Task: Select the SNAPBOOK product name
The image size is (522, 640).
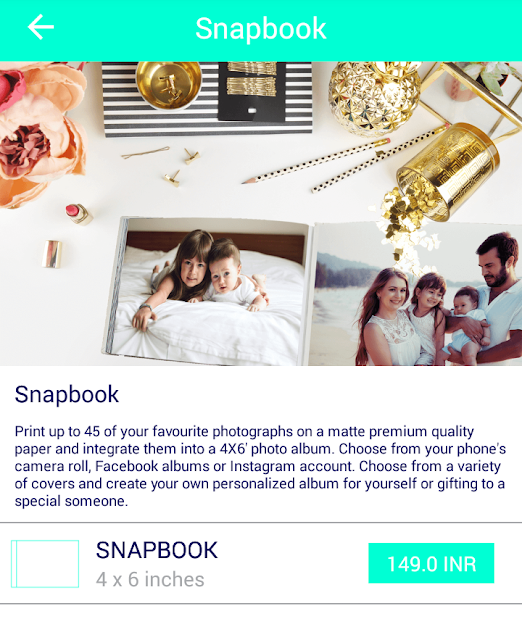Action: click(157, 550)
